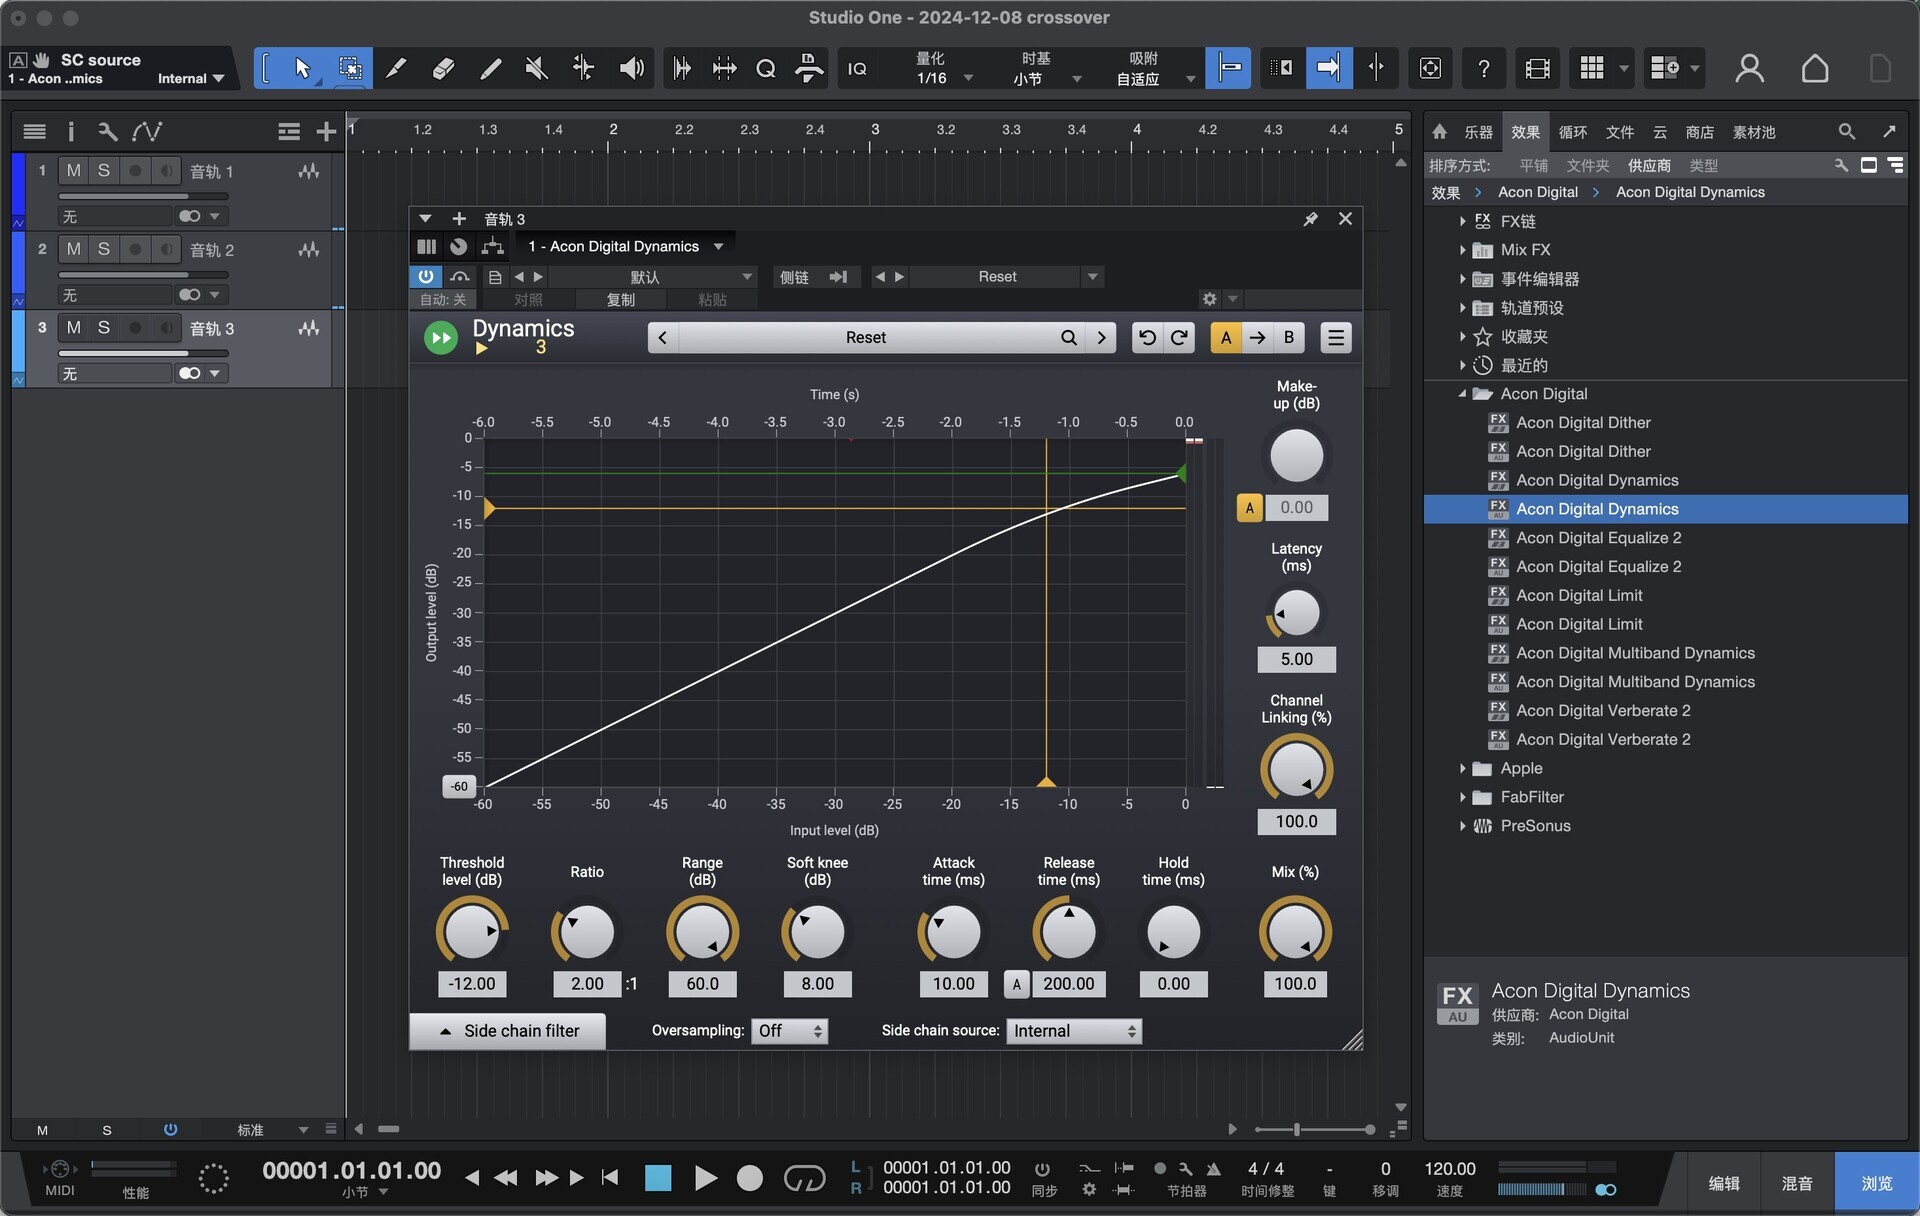Expand the PreSonus folder
Viewport: 1920px width, 1216px height.
coord(1462,826)
